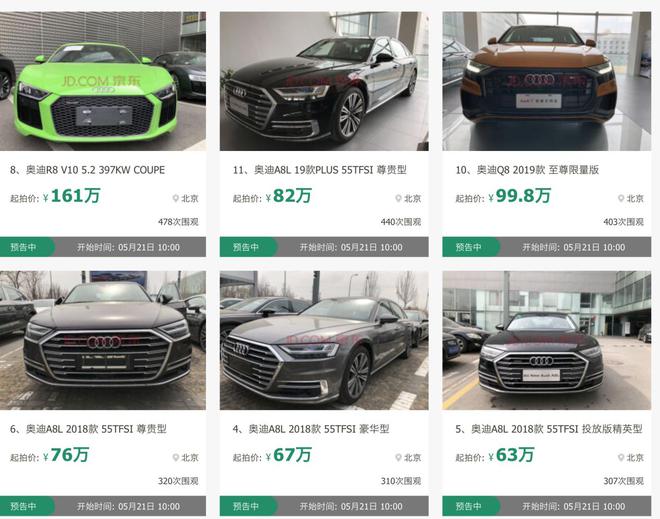660x519 pixels.
Task: Open the green Audi R8 V10 photo
Action: coord(103,81)
